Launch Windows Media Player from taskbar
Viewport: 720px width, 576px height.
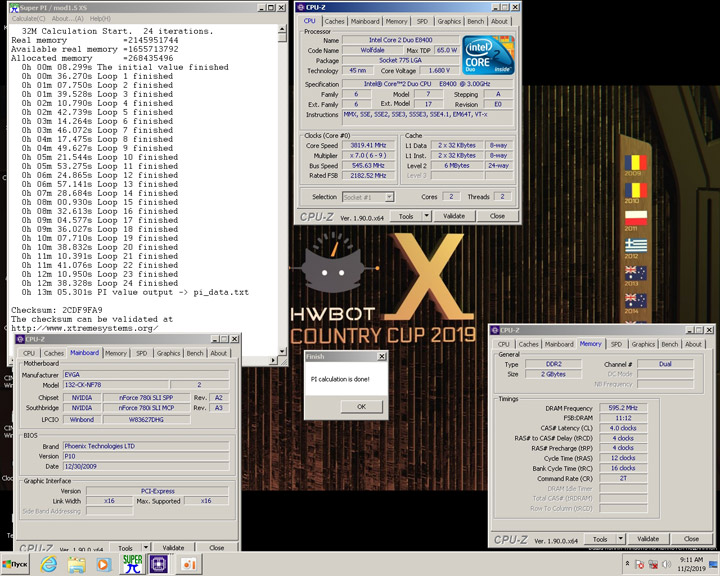[103, 563]
